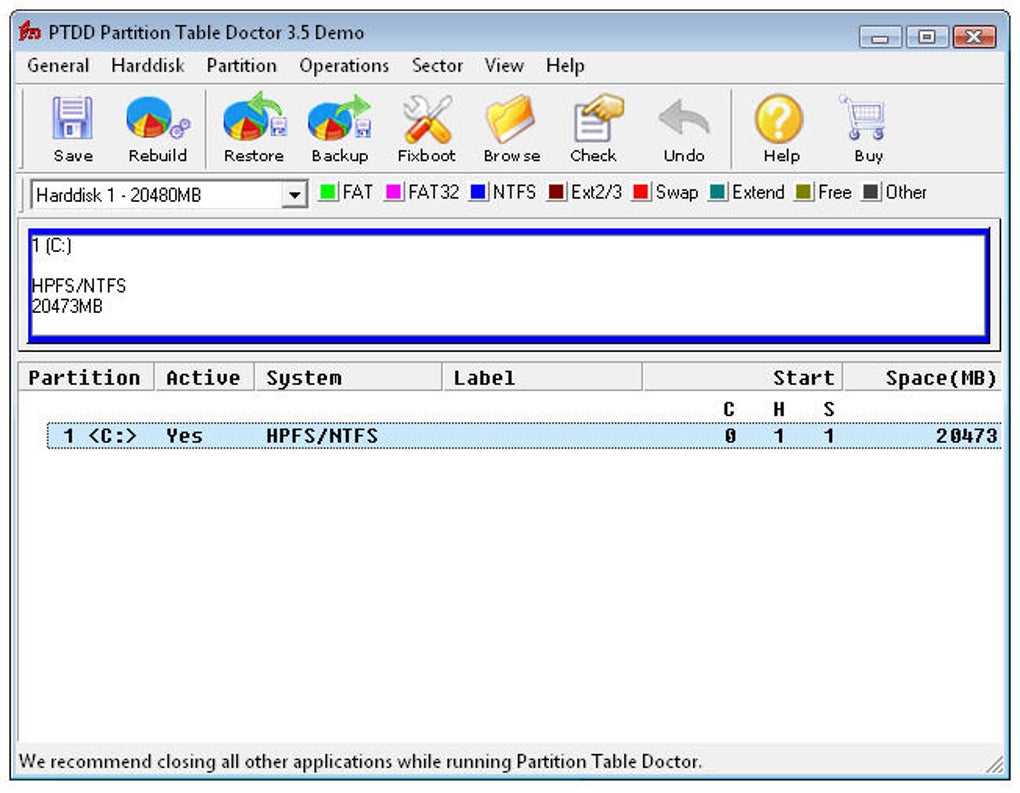
Task: Click the Save floppy disk icon
Action: (72, 118)
